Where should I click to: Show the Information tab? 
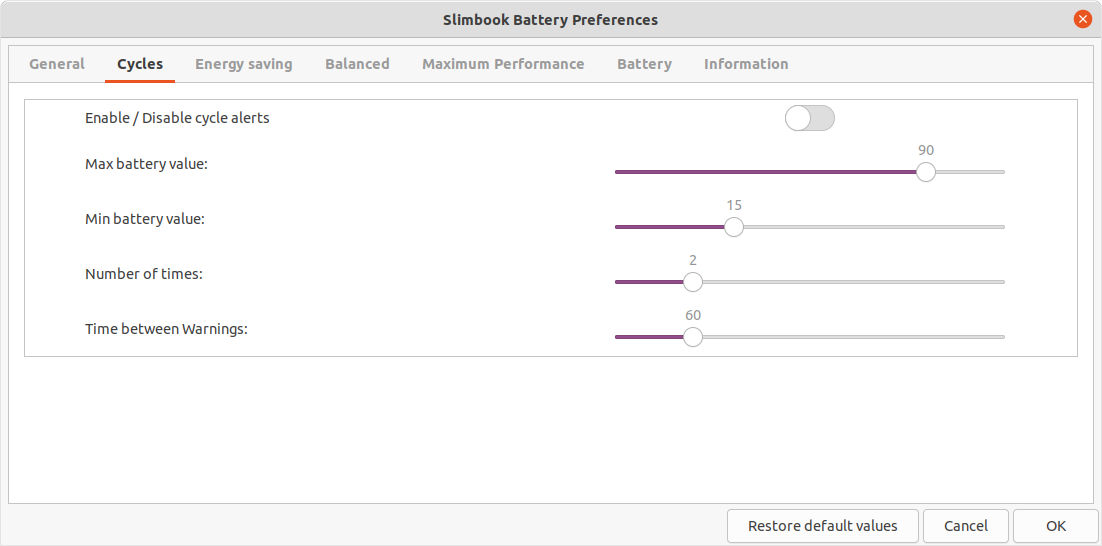[x=746, y=64]
